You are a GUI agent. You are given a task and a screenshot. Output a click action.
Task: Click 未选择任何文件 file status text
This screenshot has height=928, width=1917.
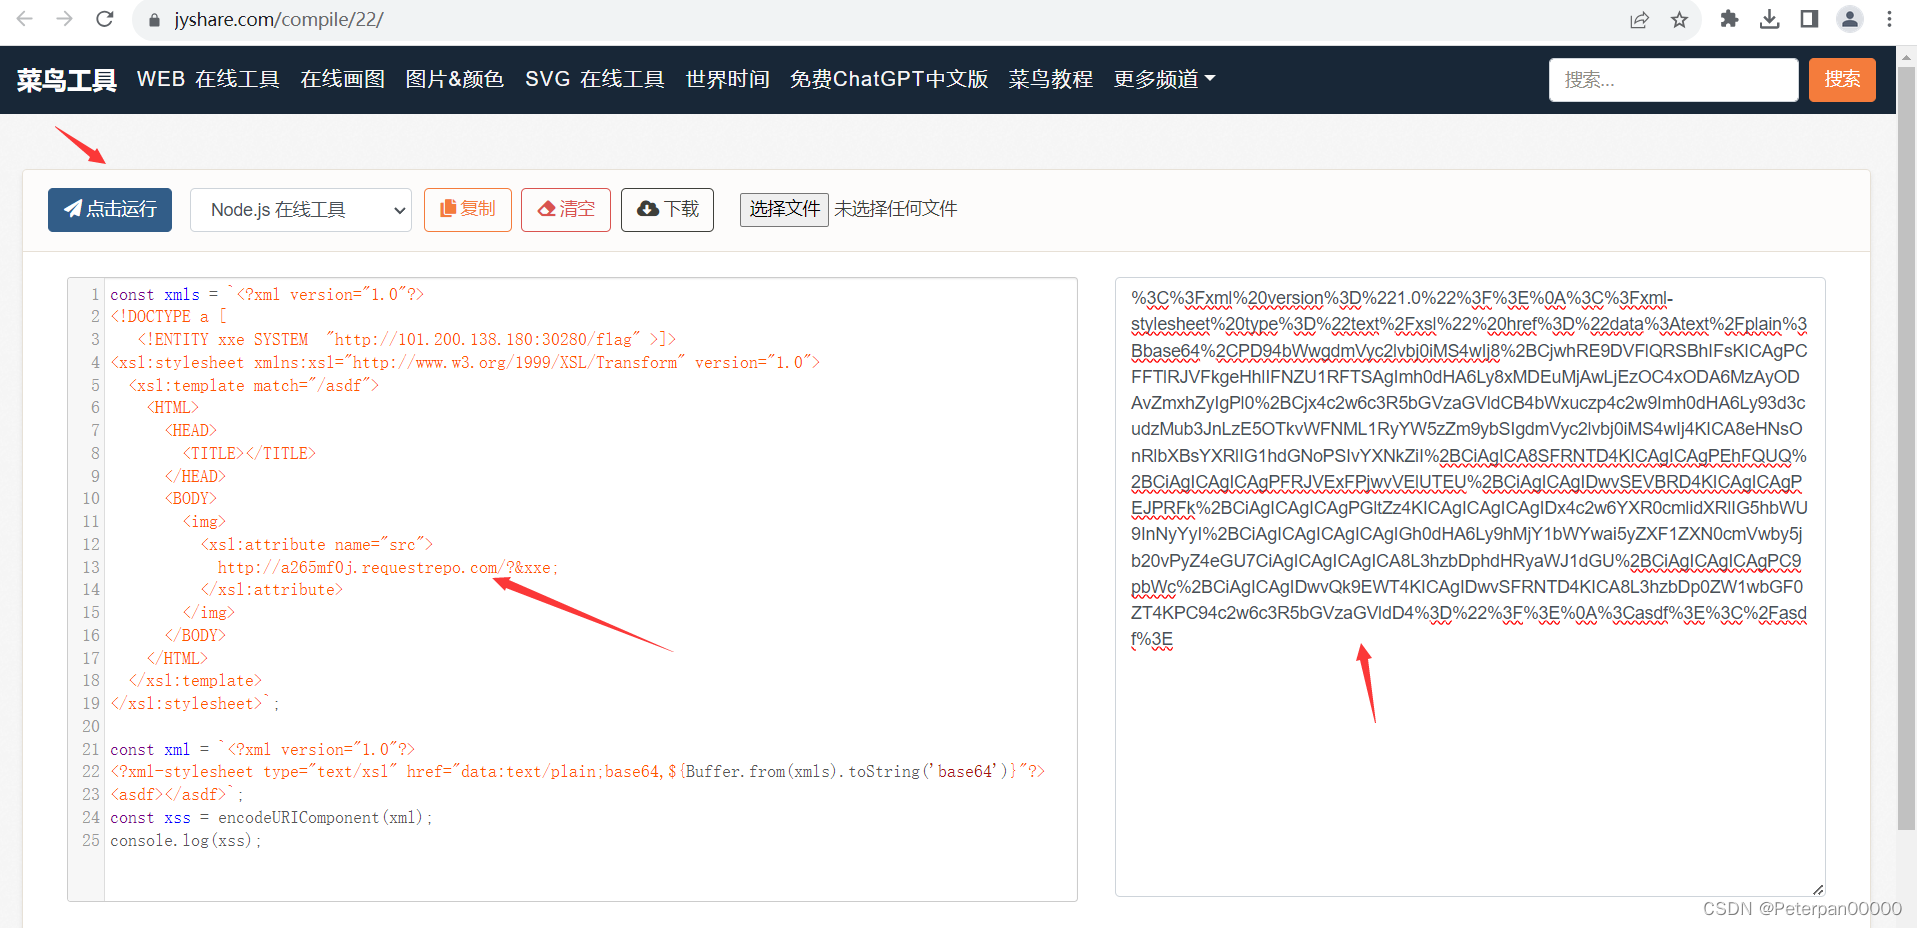point(895,210)
